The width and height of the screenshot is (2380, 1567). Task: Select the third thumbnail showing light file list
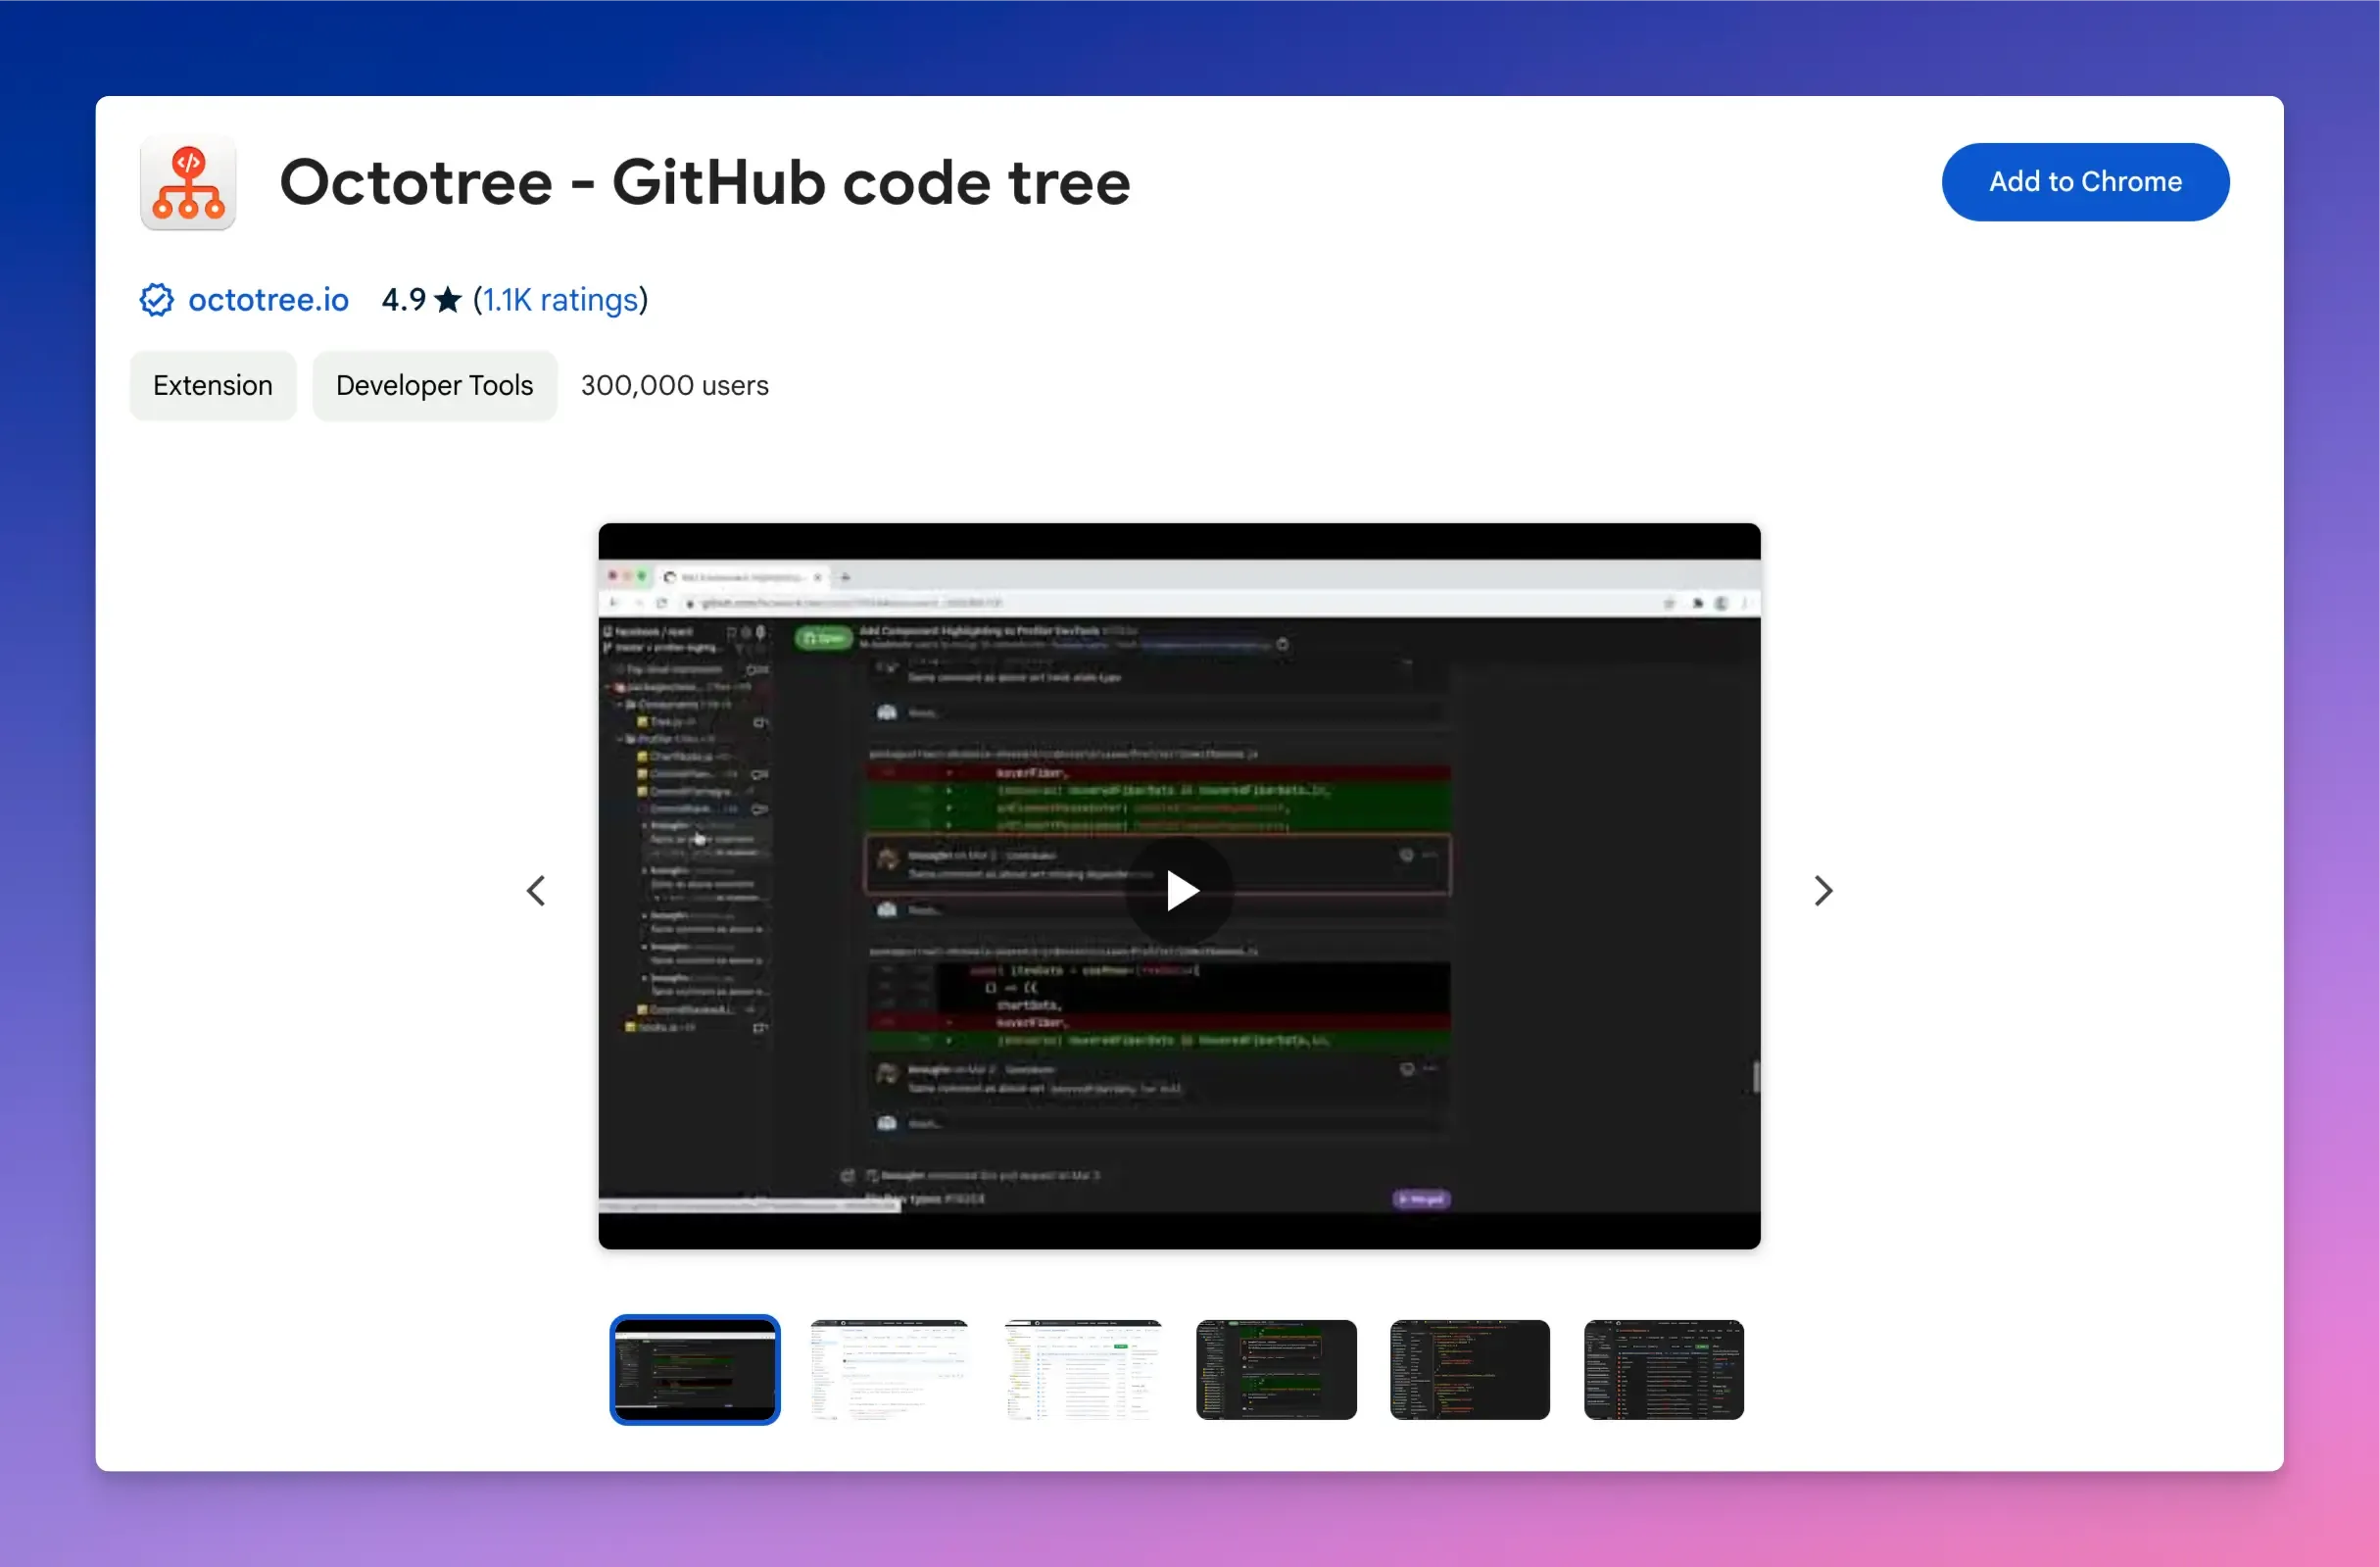(x=1083, y=1369)
